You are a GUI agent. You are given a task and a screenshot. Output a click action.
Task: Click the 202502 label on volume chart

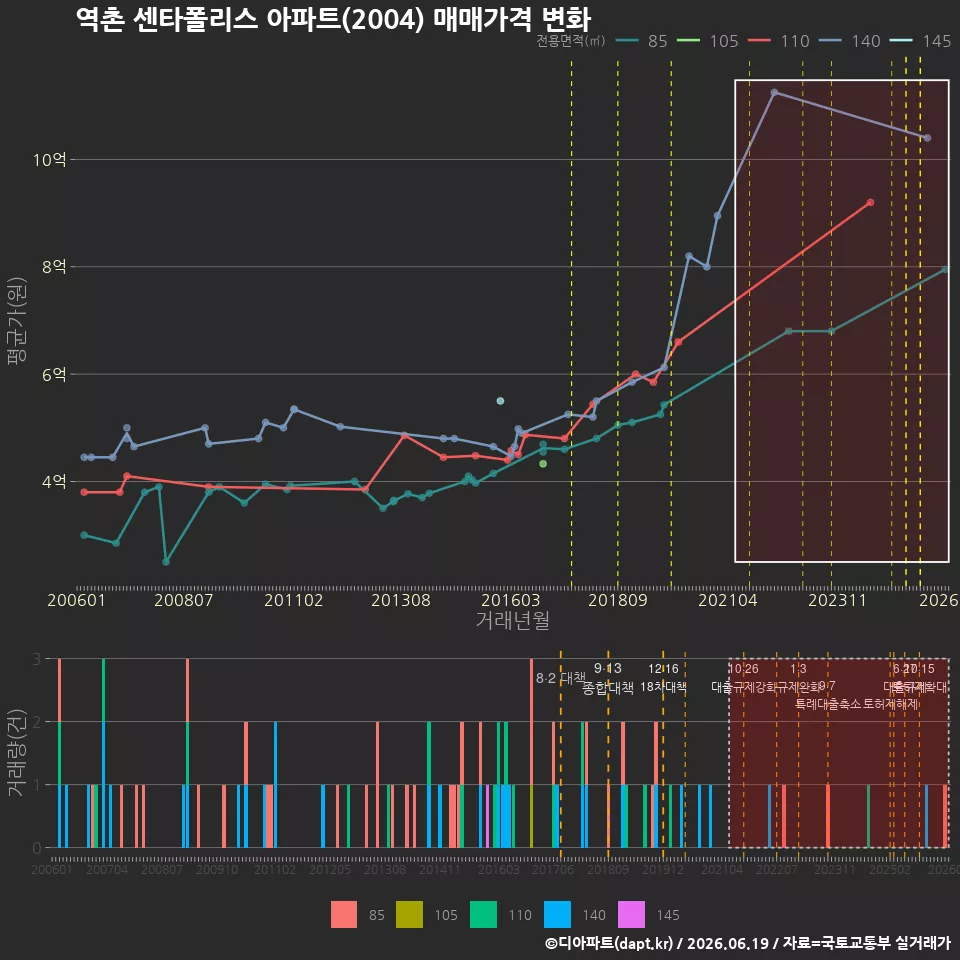tap(890, 869)
